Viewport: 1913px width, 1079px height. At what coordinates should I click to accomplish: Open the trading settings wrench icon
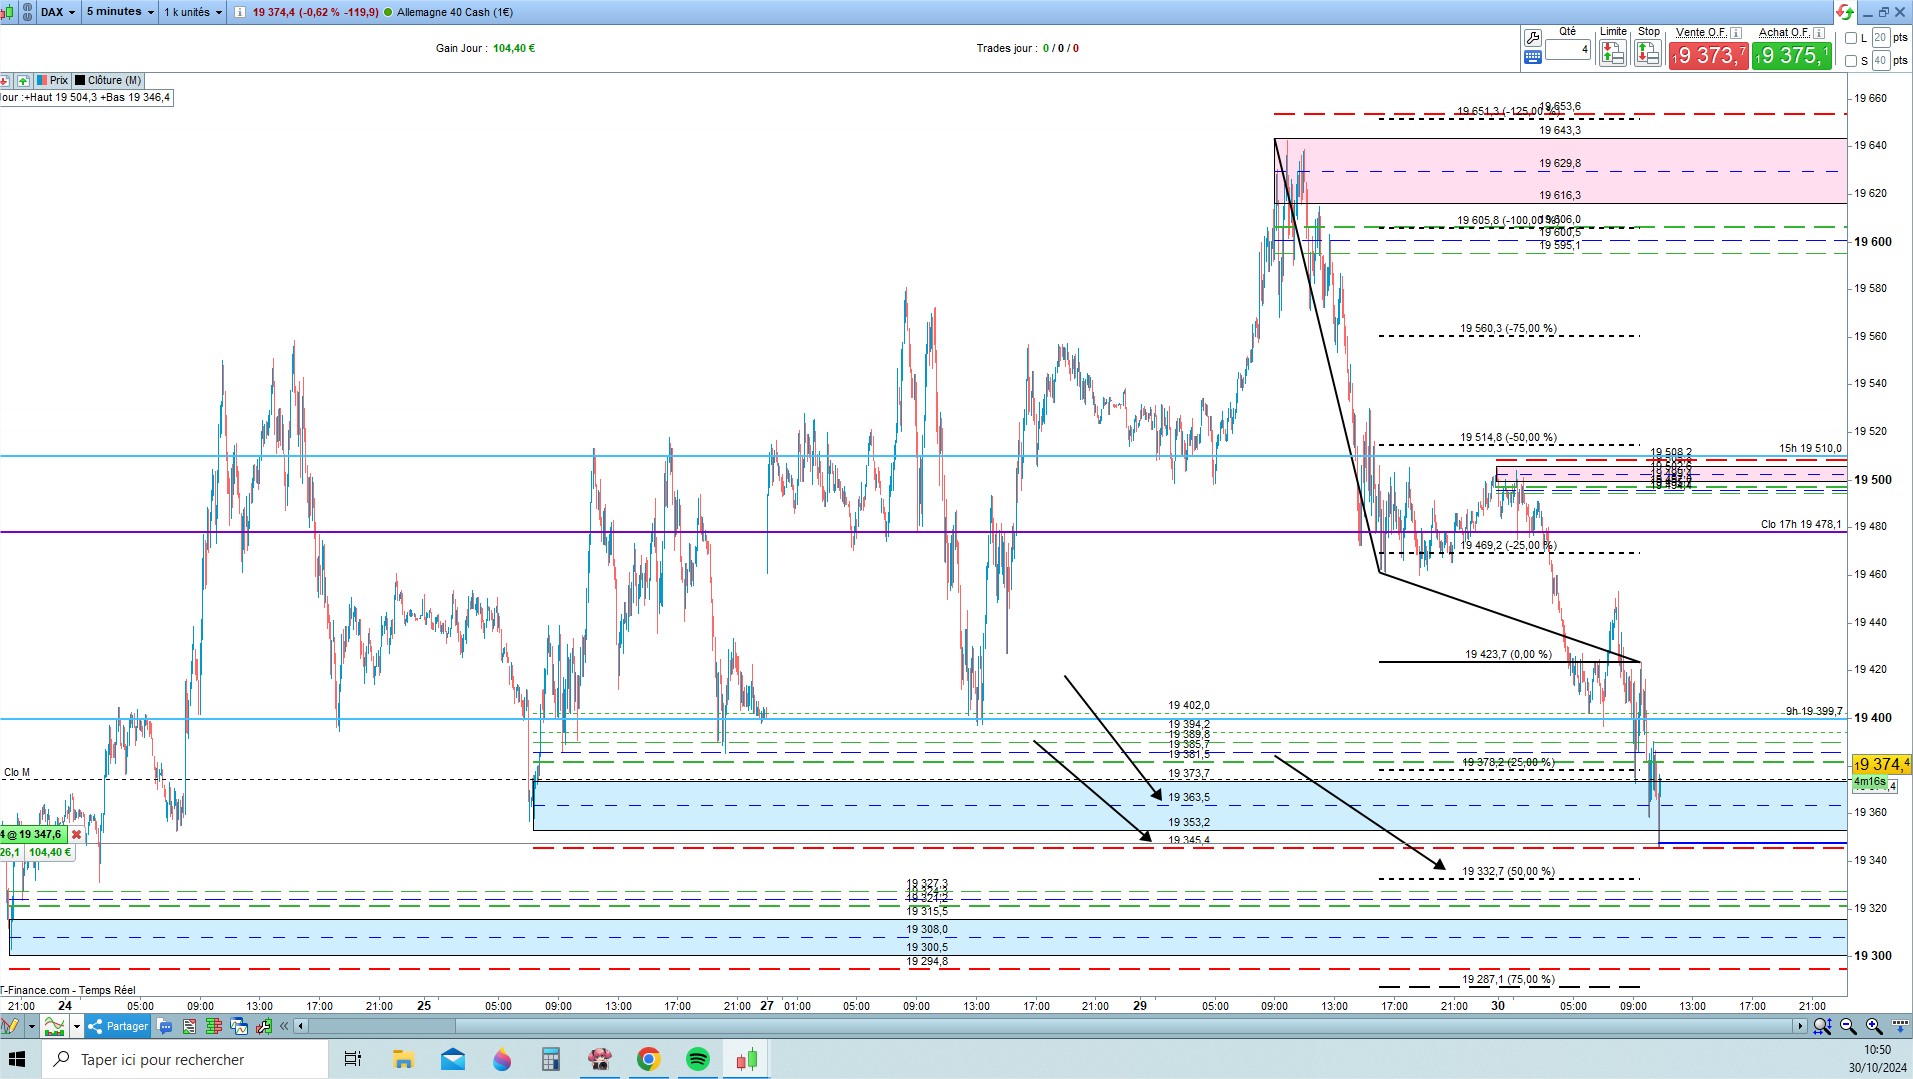tap(1532, 38)
